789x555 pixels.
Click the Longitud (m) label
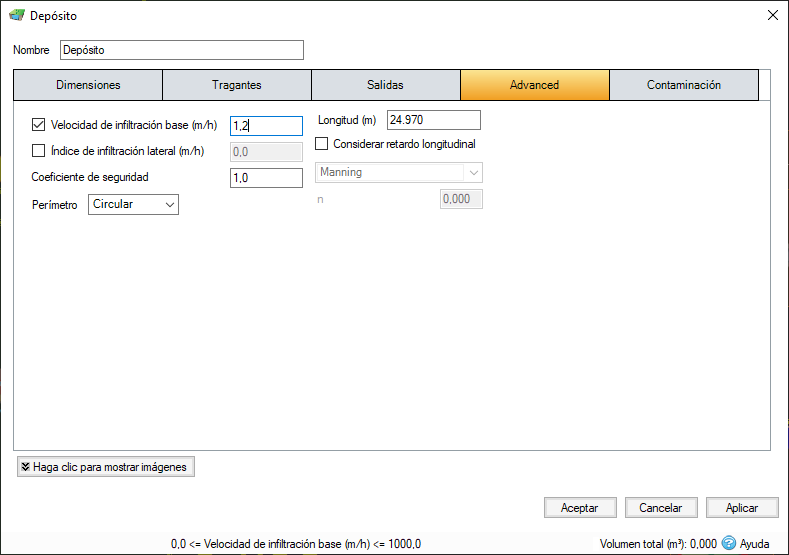click(x=347, y=120)
